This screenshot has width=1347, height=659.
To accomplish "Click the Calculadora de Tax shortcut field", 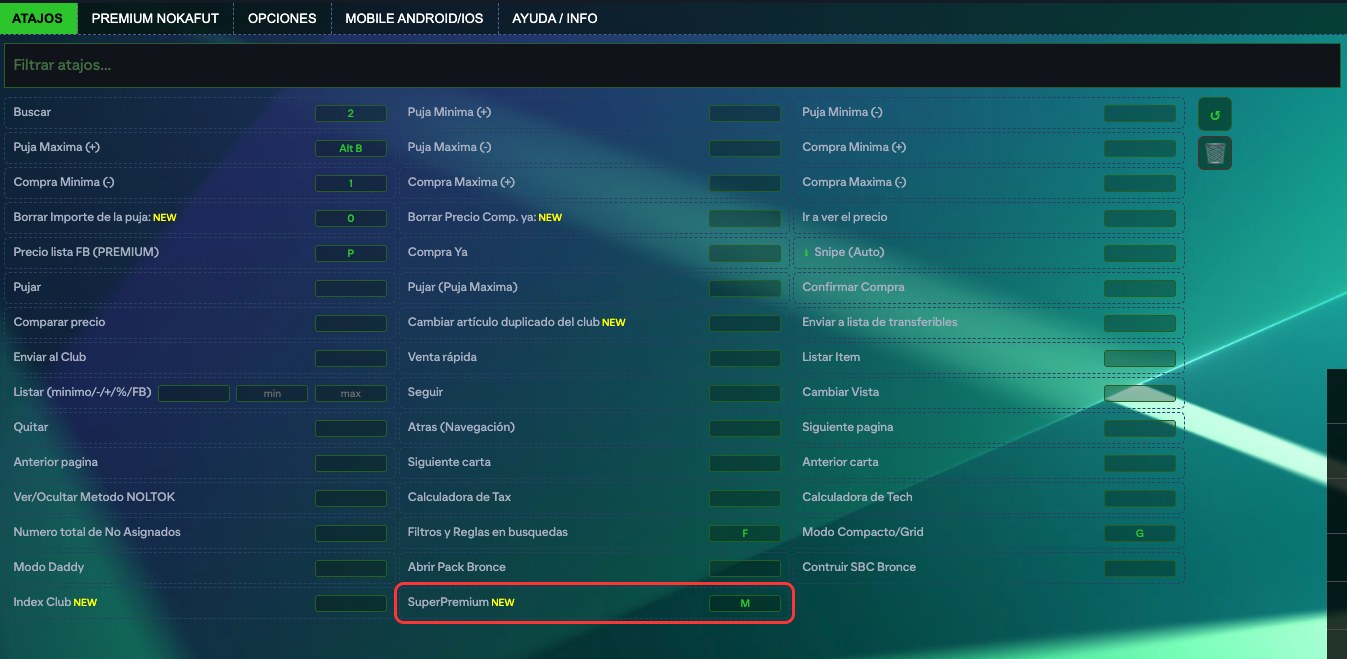I will (x=745, y=499).
